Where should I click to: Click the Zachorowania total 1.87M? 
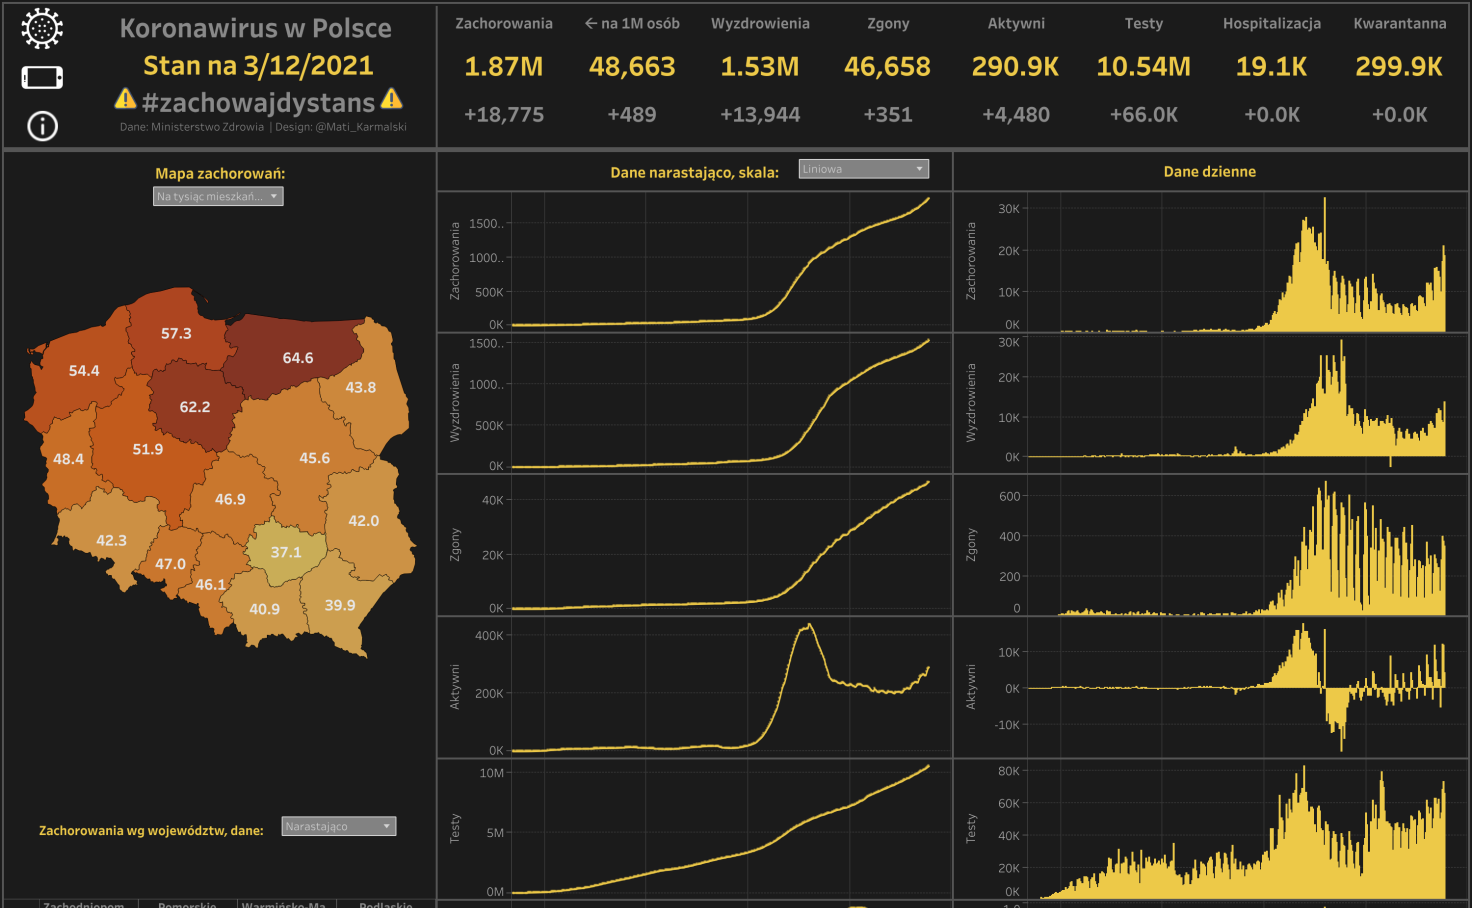tap(504, 67)
